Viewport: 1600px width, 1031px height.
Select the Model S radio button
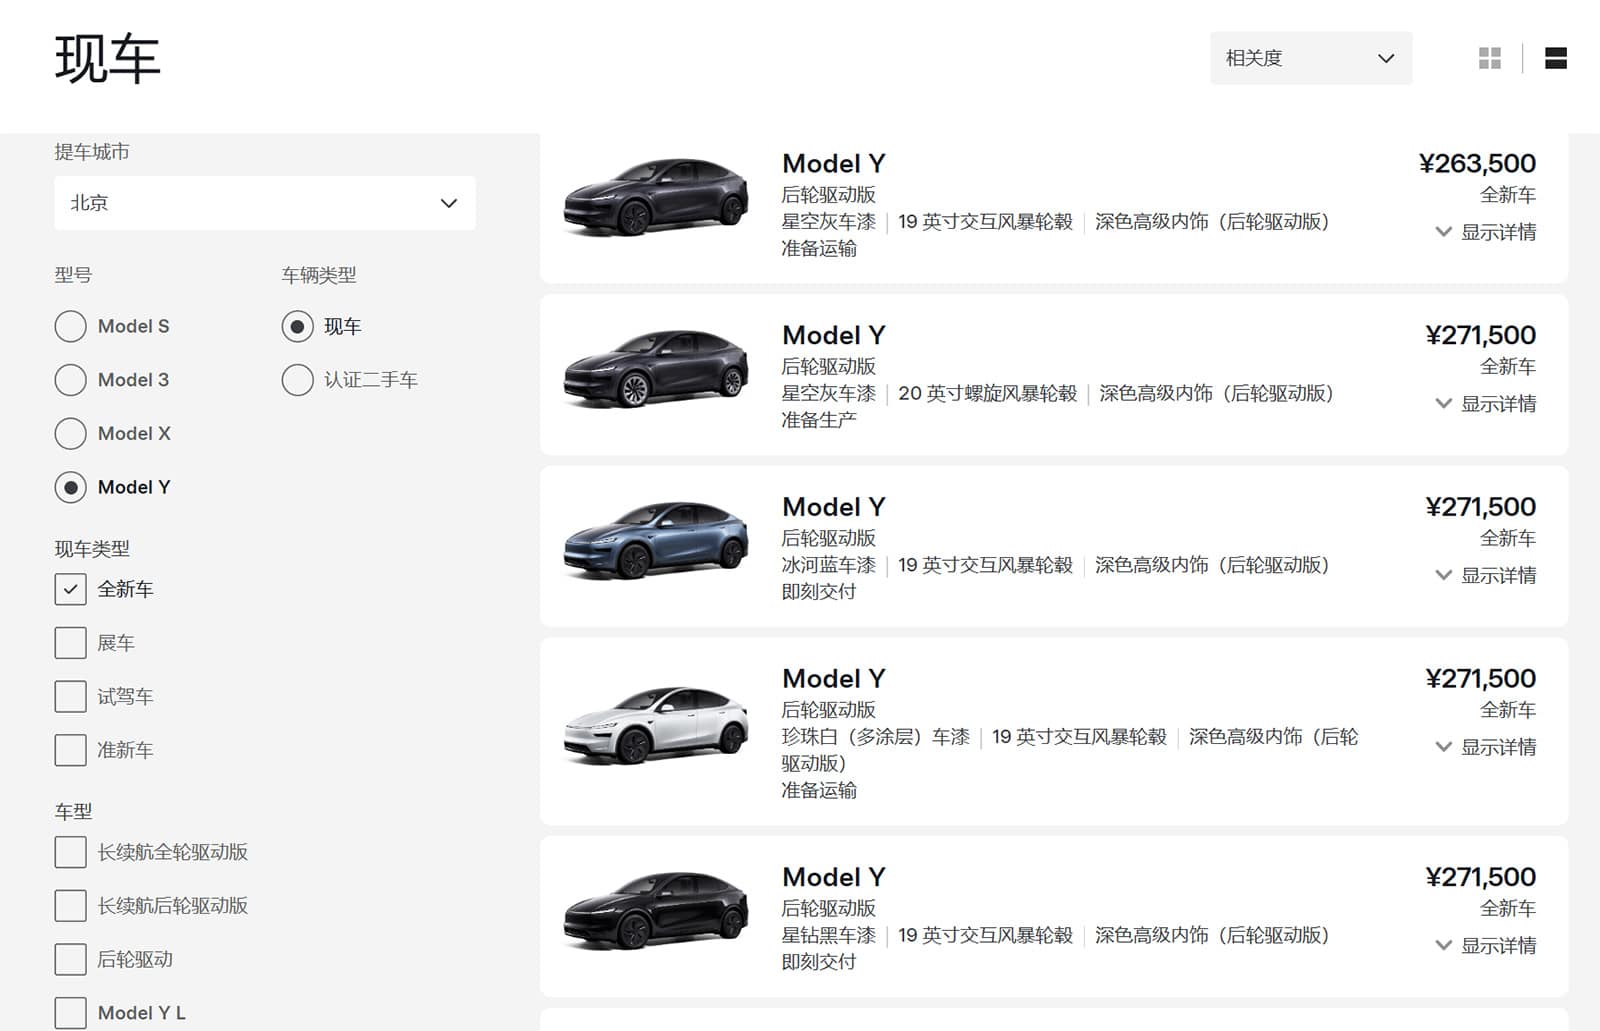pos(70,326)
